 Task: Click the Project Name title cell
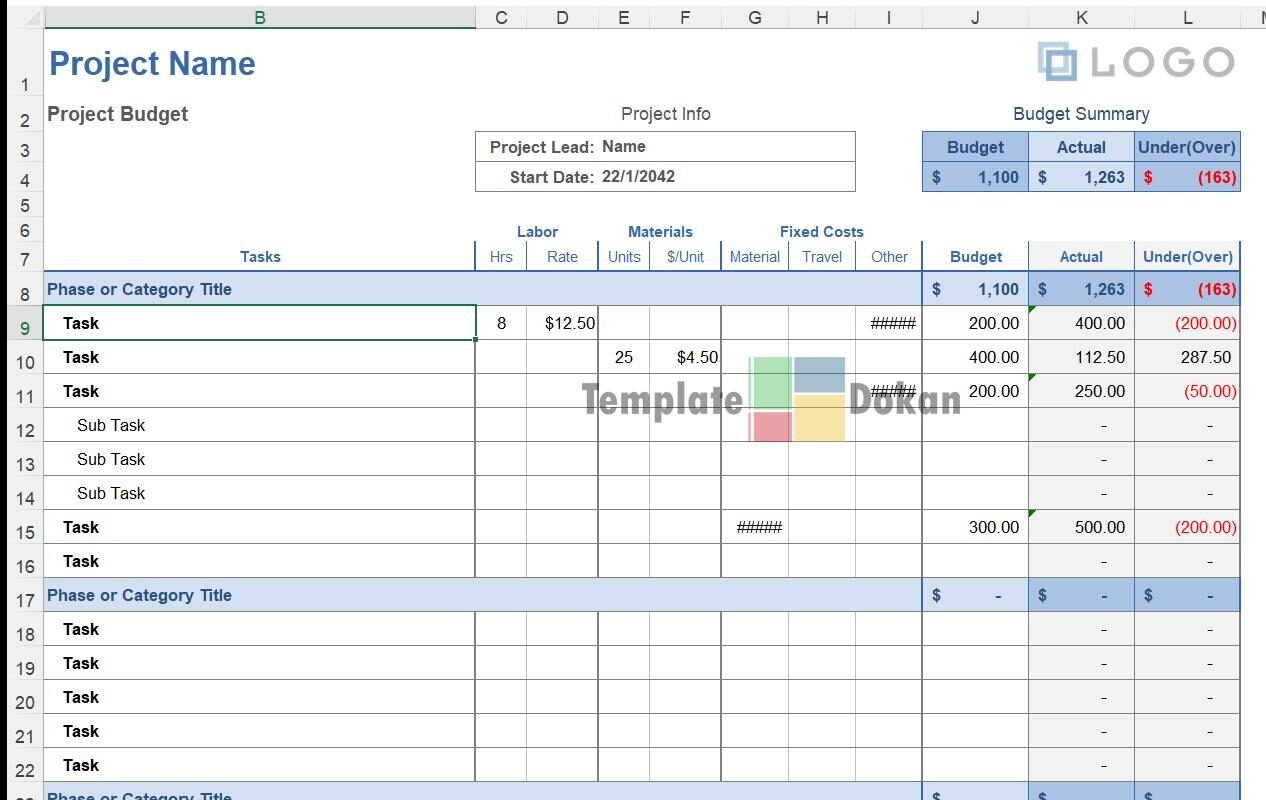(x=152, y=63)
